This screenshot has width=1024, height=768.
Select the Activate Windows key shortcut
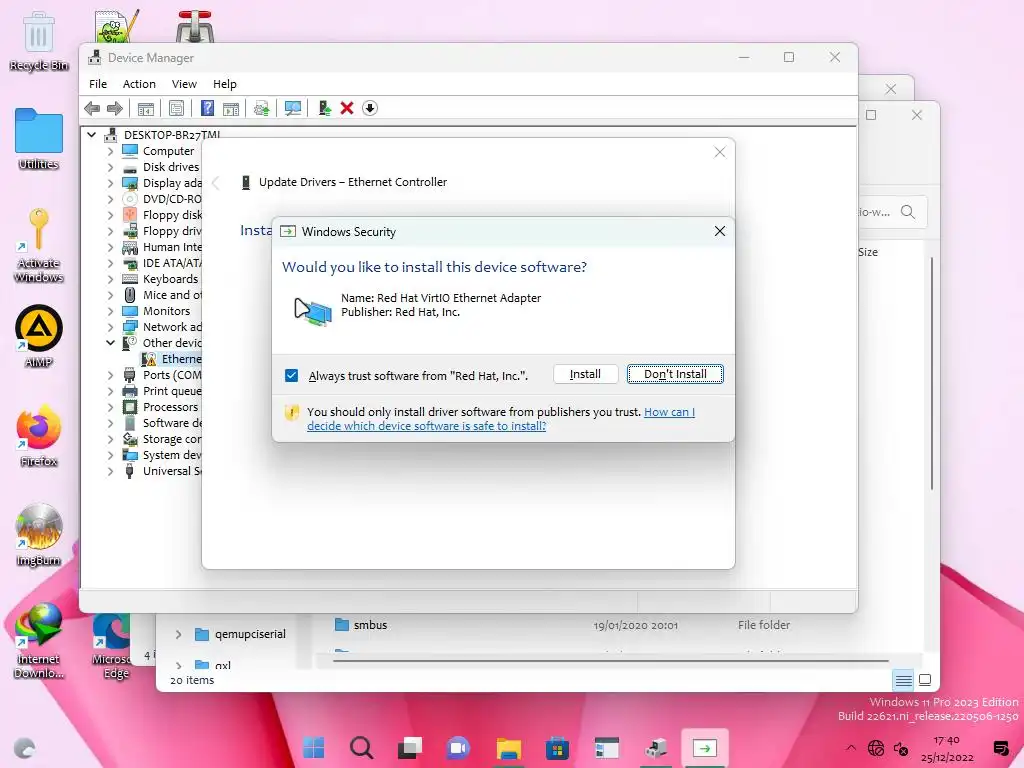pyautogui.click(x=39, y=246)
